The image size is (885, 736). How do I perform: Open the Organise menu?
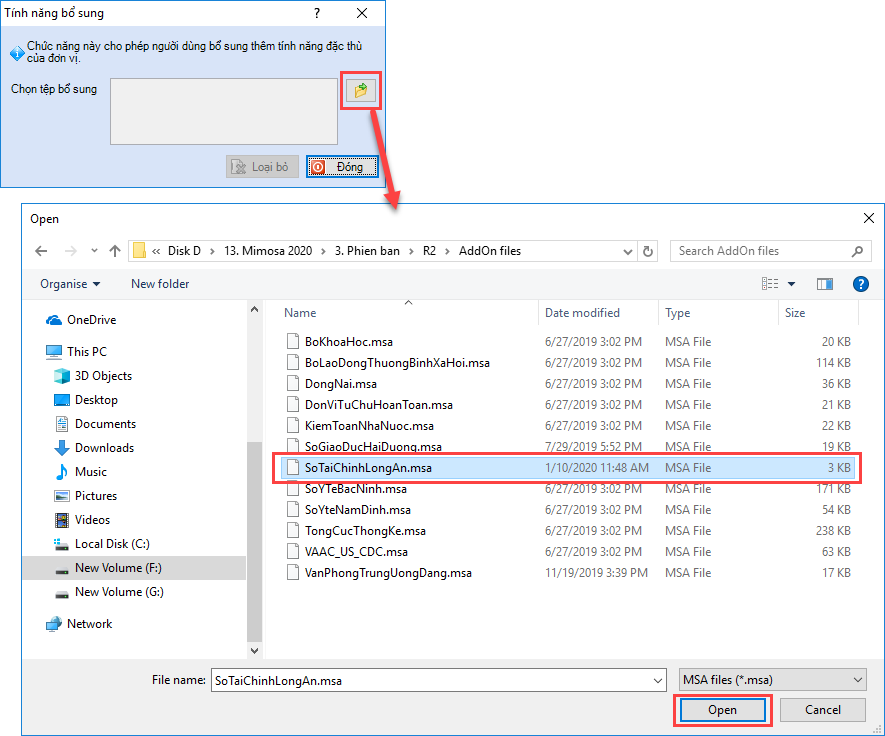click(70, 284)
